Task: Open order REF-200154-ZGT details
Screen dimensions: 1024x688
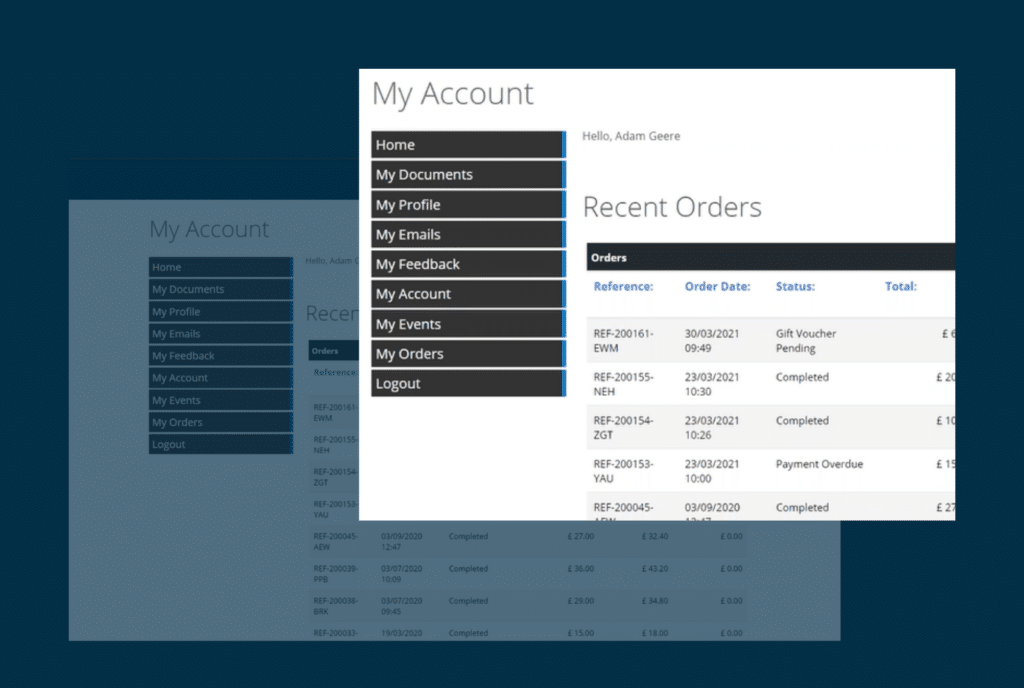Action: (625, 427)
